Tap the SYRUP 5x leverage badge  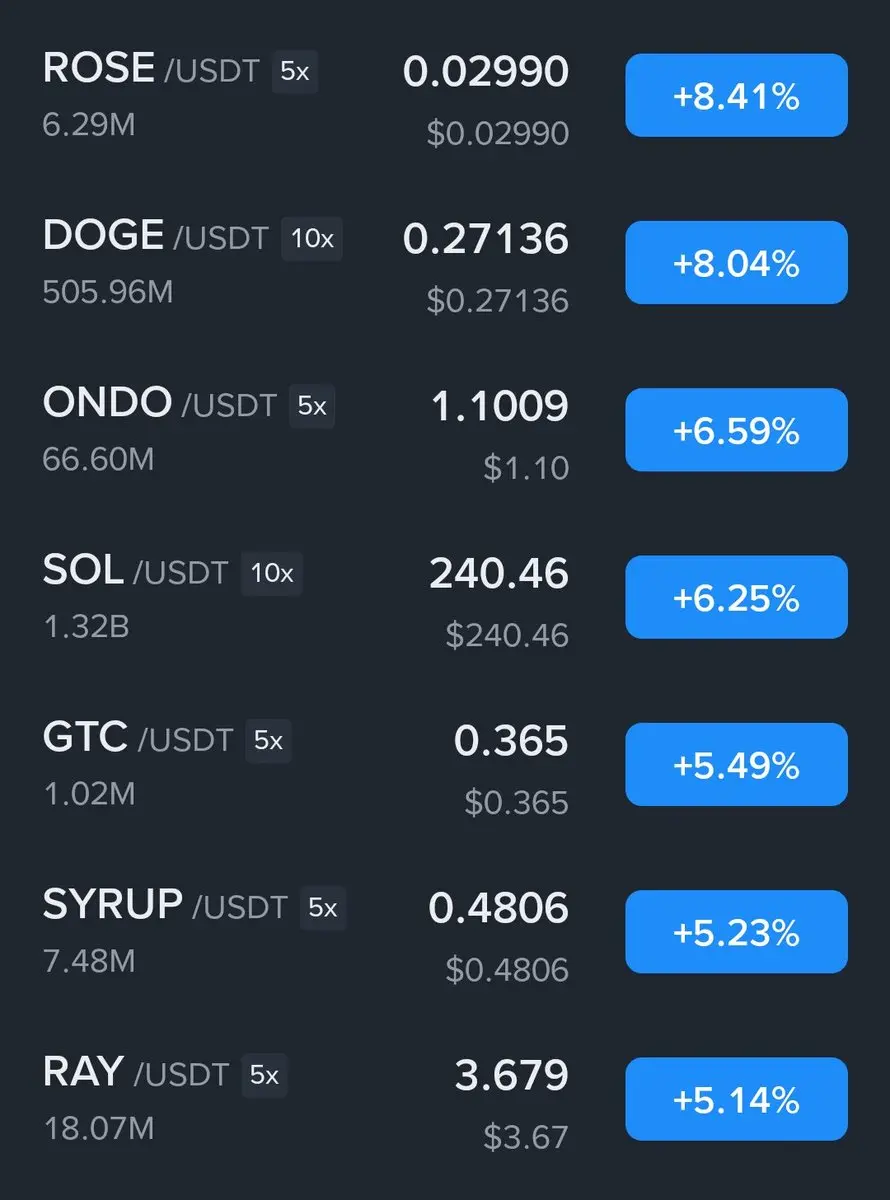click(323, 908)
